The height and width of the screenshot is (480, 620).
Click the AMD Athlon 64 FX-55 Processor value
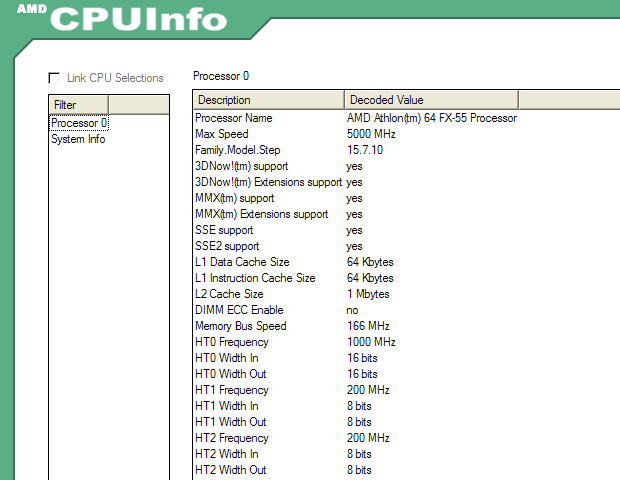(x=431, y=118)
